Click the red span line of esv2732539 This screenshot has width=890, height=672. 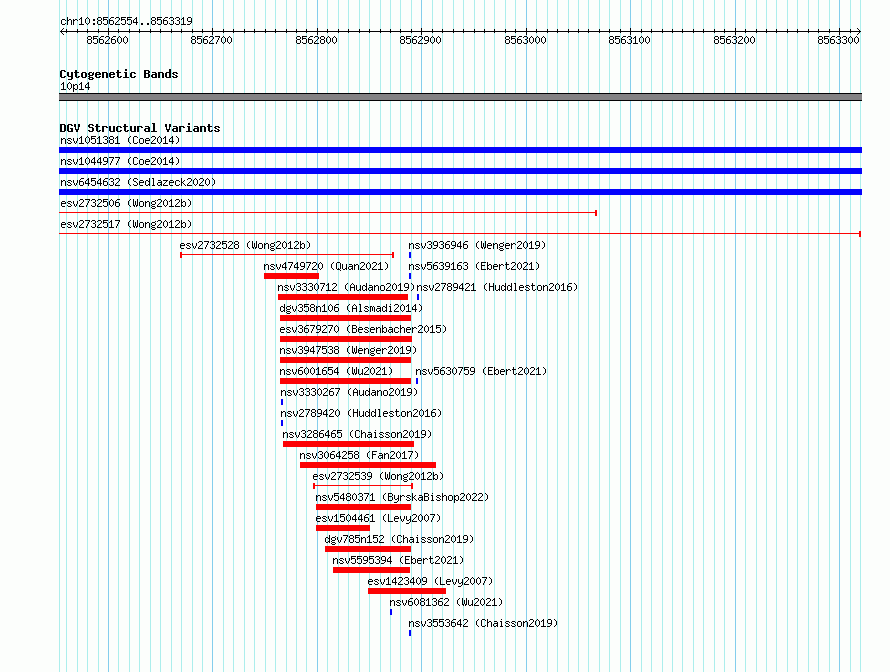(x=363, y=486)
